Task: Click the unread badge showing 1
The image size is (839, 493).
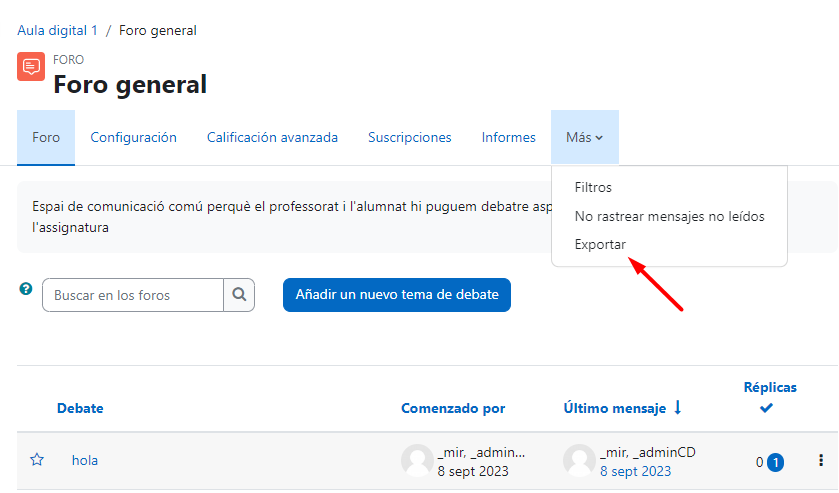Action: point(775,462)
